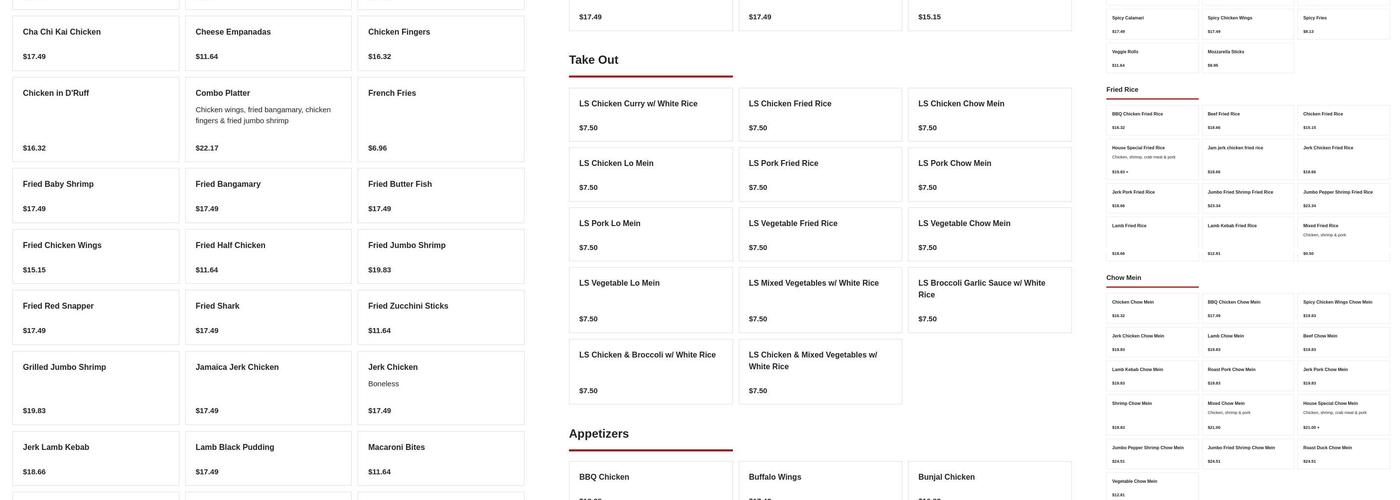
Task: Open the Buffalo Wings appetizer
Action: click(820, 480)
